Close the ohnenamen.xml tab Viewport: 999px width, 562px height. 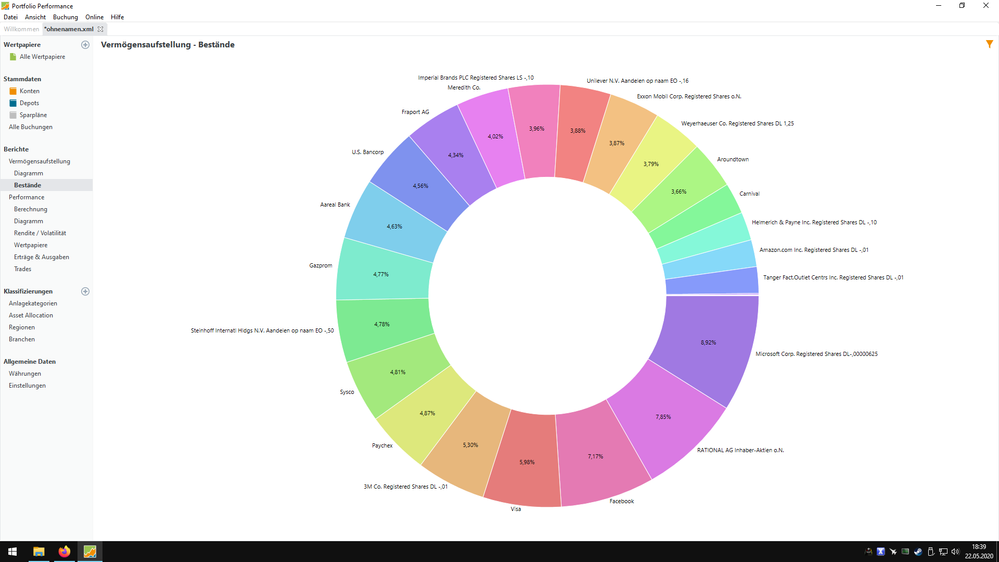pos(101,29)
